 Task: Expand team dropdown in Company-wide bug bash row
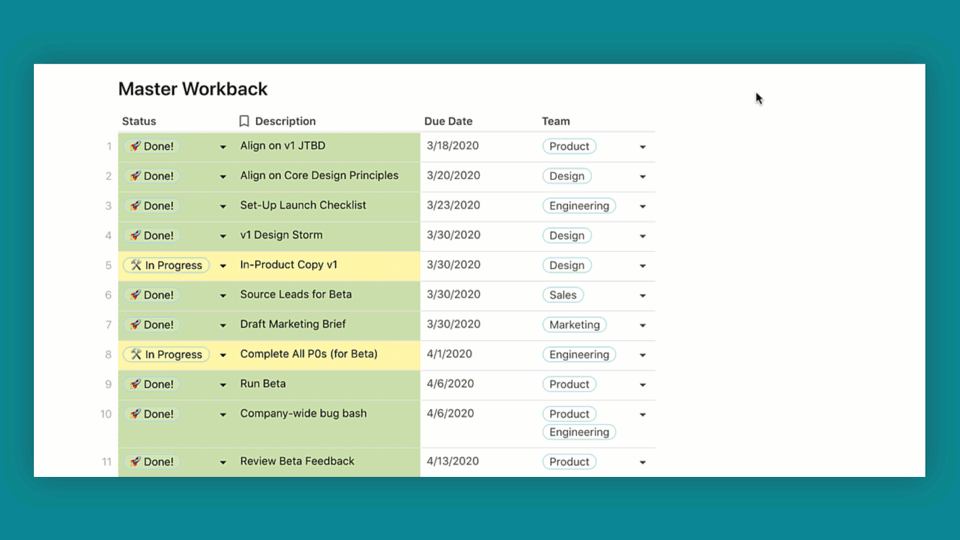(x=642, y=414)
